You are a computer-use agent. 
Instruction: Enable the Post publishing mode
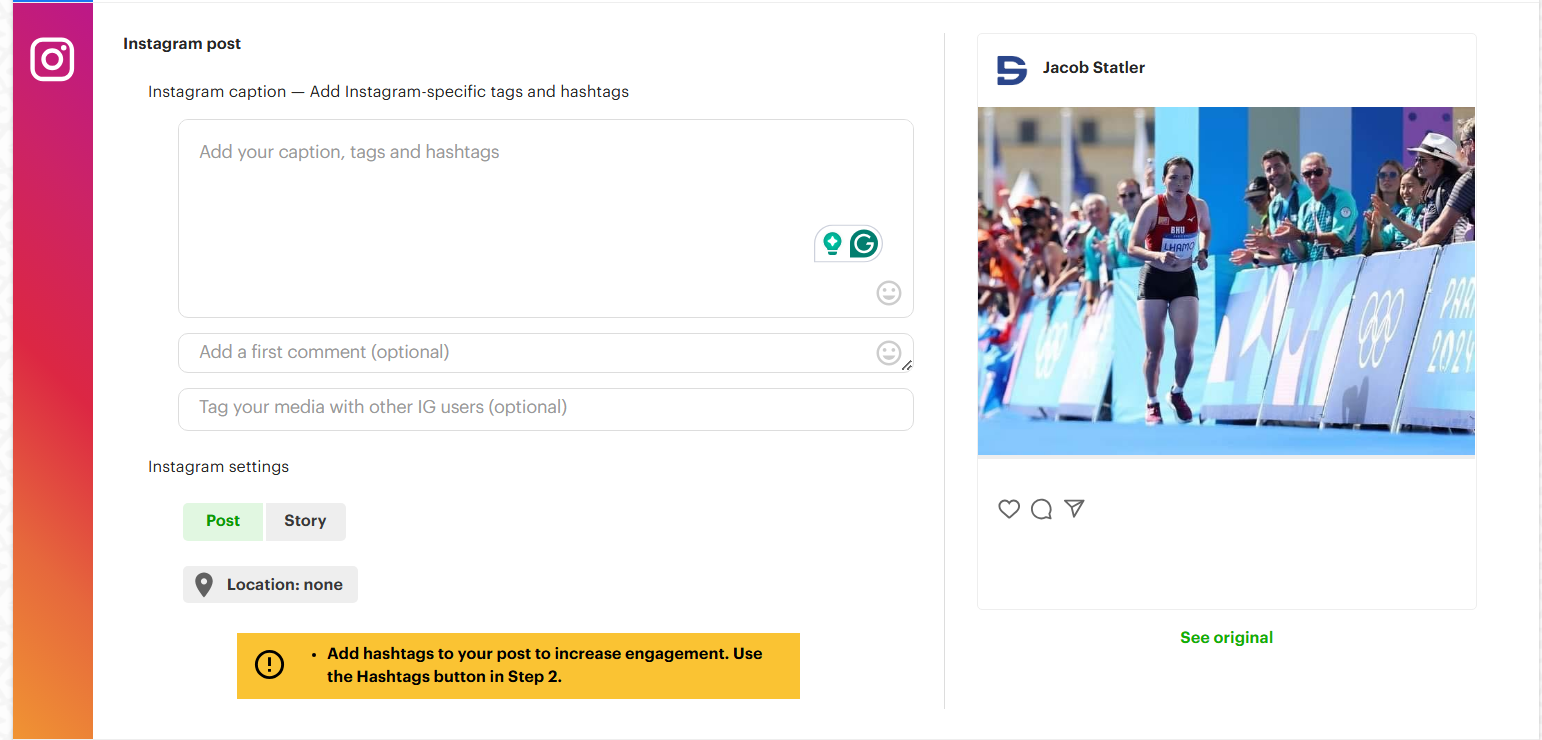pyautogui.click(x=222, y=521)
